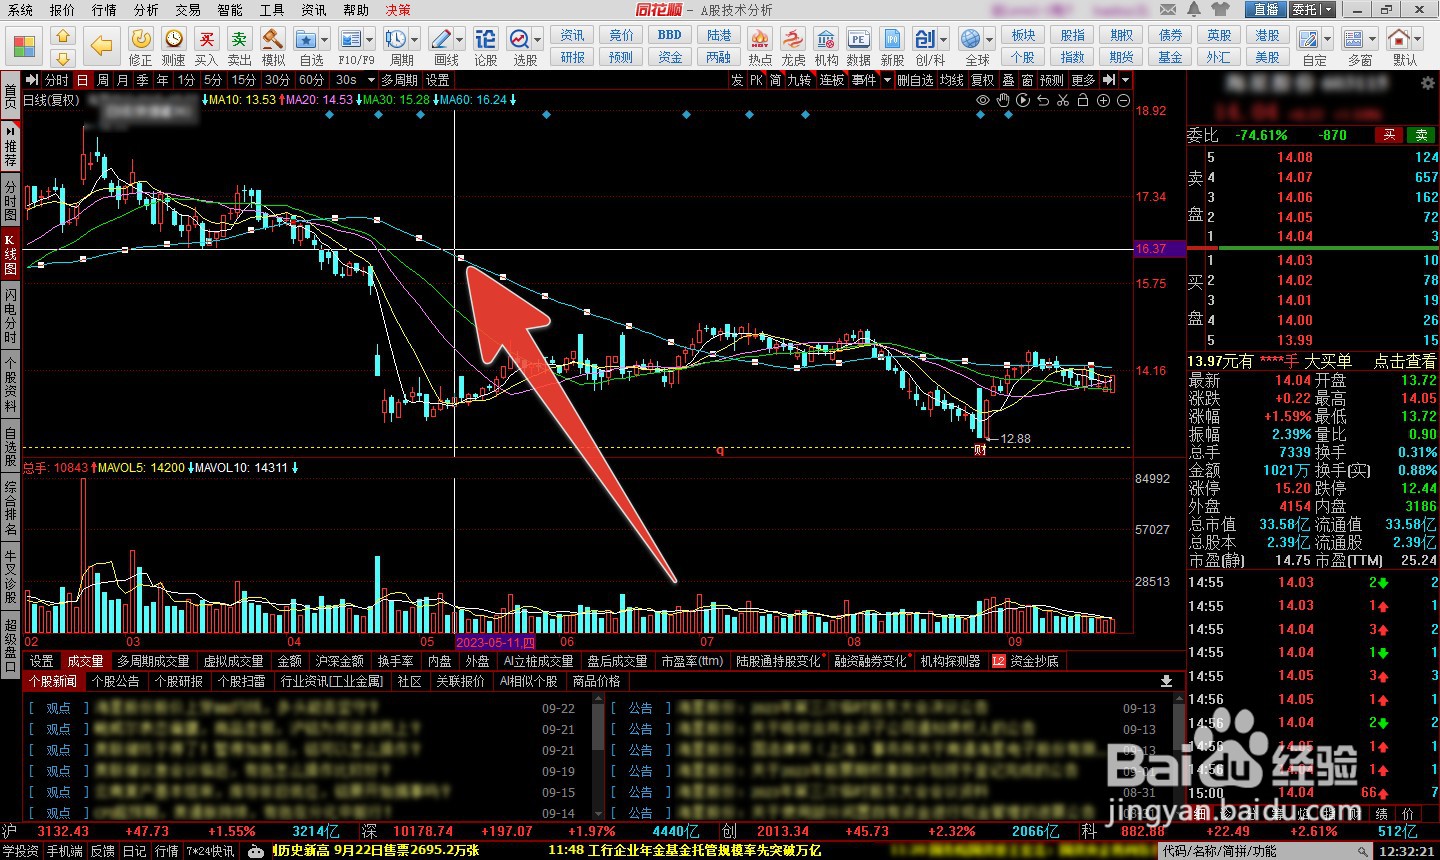This screenshot has height=860, width=1440.
Task: Click the red 买 button in order book
Action: pyautogui.click(x=1388, y=135)
